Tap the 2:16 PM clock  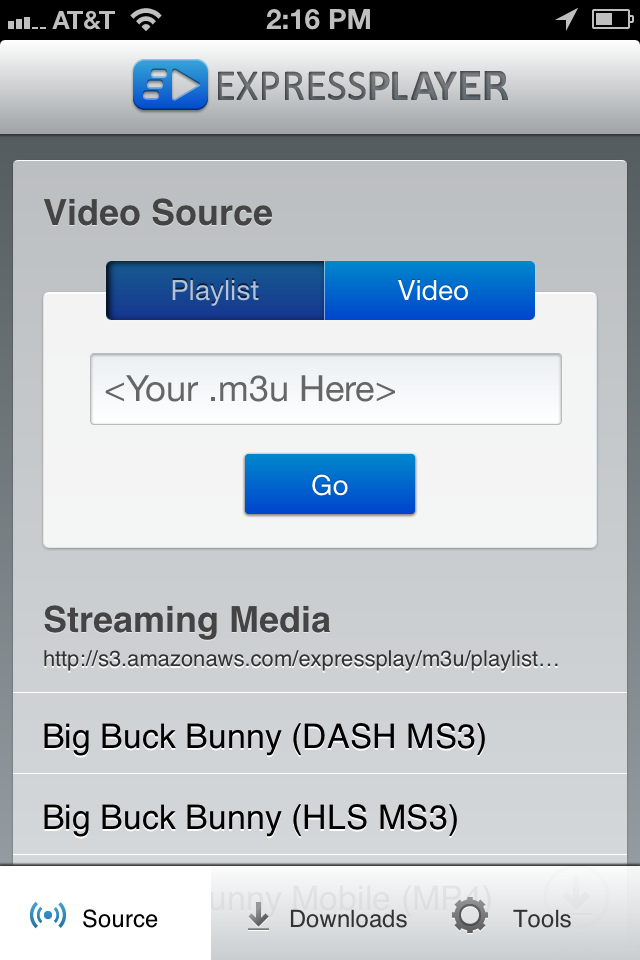tap(319, 19)
